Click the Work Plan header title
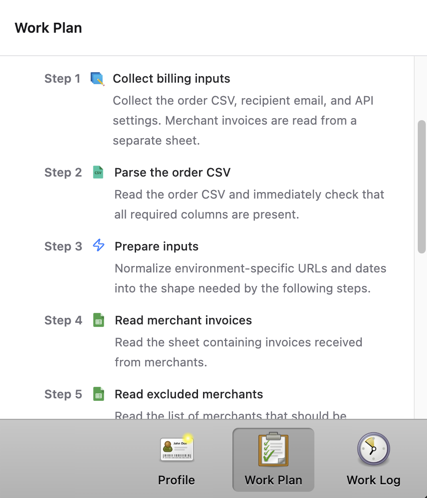 pyautogui.click(x=48, y=28)
